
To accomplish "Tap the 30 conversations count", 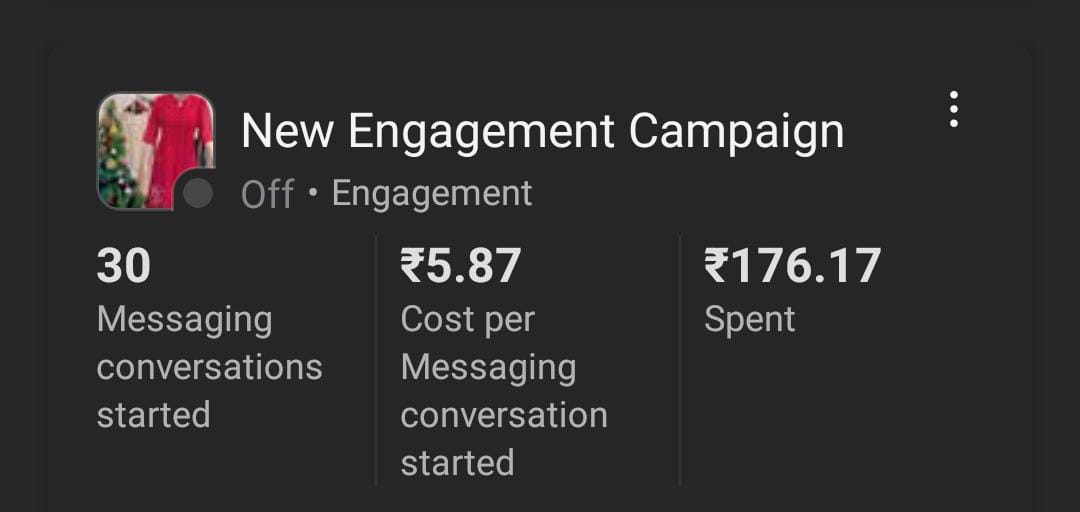I will 124,266.
